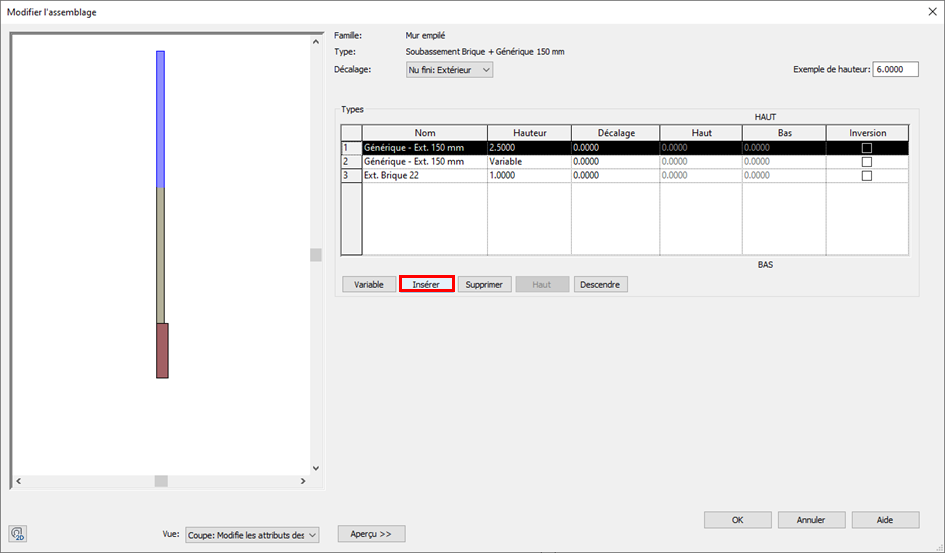The image size is (945, 553).
Task: Click Annuler to cancel
Action: coord(811,520)
